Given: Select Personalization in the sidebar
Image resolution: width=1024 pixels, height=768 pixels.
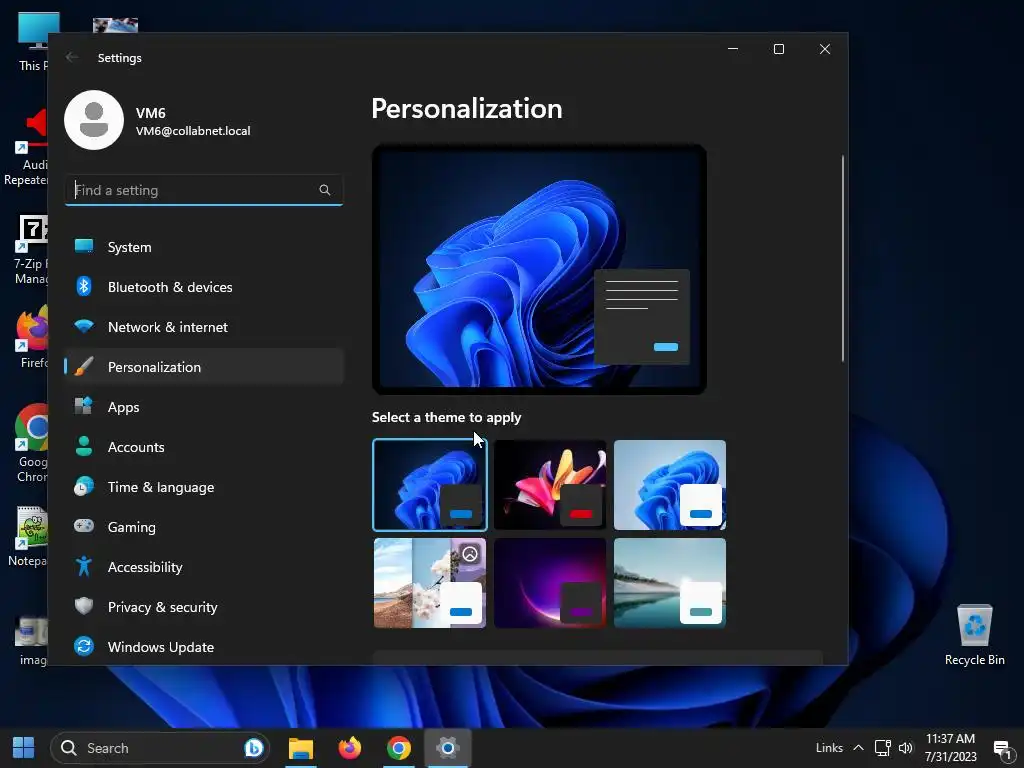Looking at the screenshot, I should tap(204, 366).
